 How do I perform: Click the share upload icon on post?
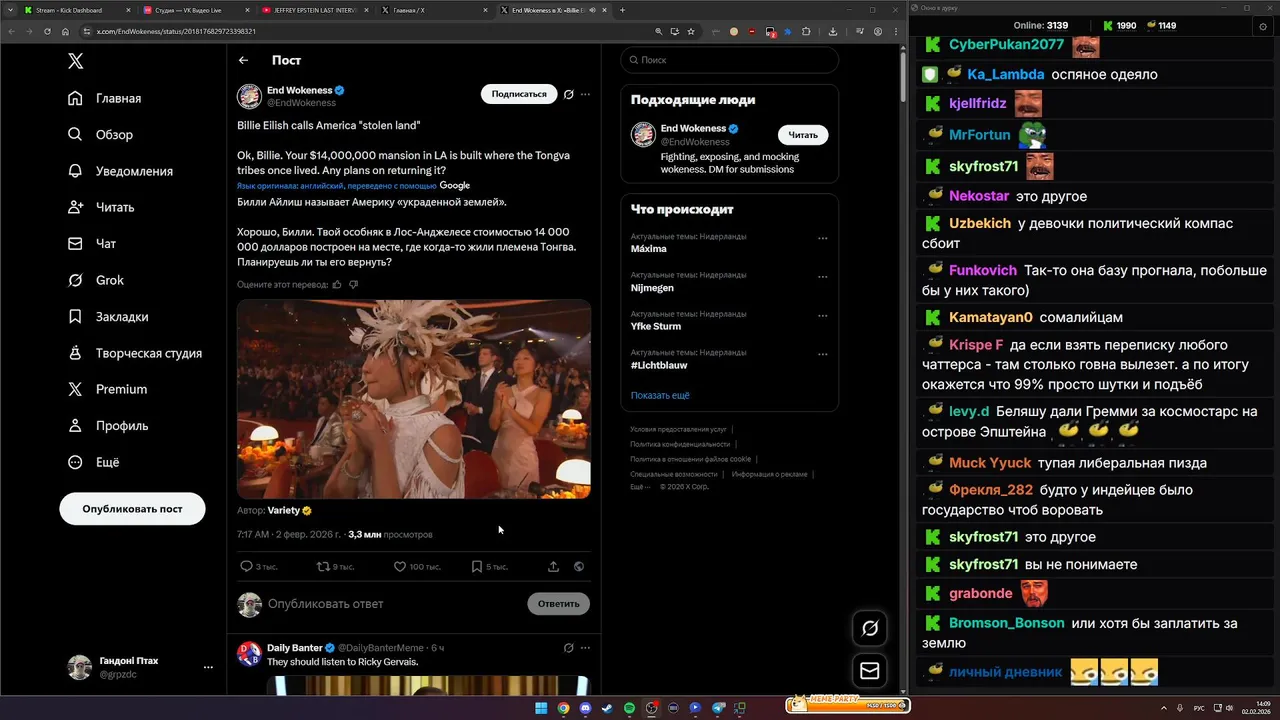tap(553, 566)
